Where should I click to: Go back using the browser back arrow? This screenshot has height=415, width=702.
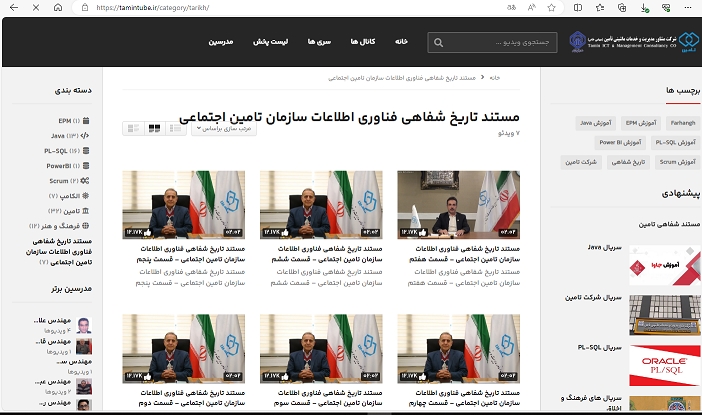pos(14,7)
